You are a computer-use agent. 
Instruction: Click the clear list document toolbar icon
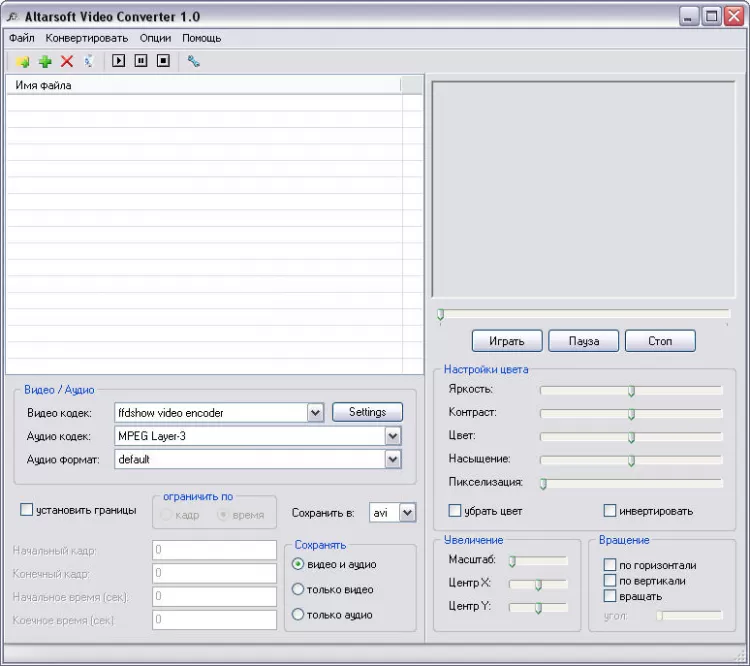(89, 61)
